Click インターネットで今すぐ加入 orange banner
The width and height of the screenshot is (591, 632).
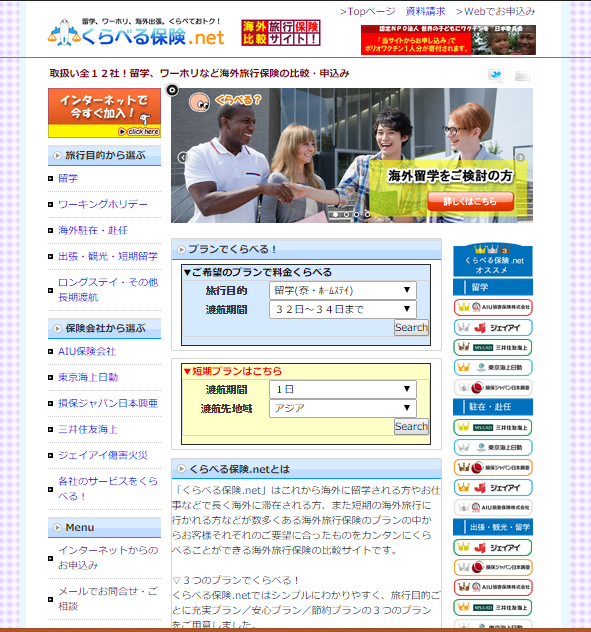pyautogui.click(x=104, y=113)
